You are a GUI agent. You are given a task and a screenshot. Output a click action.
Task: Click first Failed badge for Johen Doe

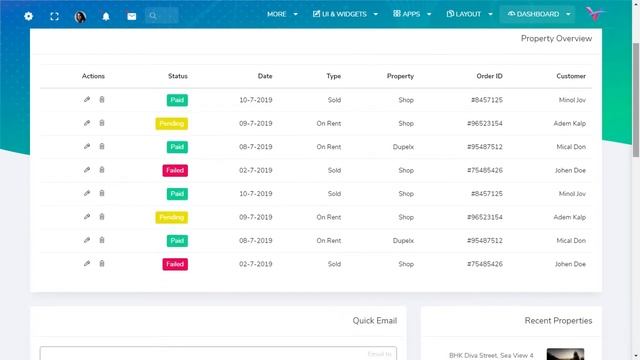point(175,171)
